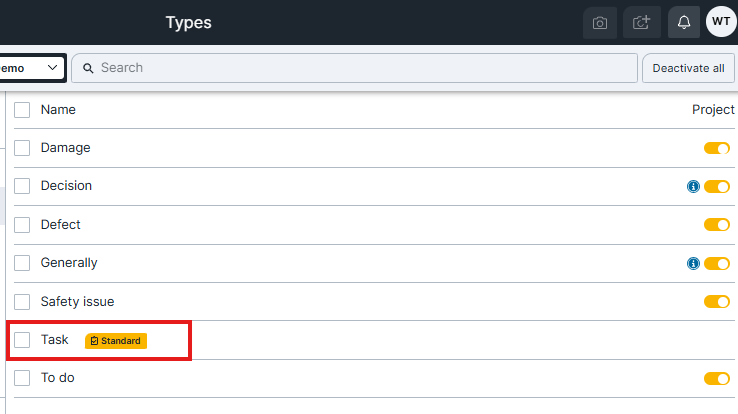Click into the Search field
Image resolution: width=738 pixels, height=414 pixels.
[354, 68]
